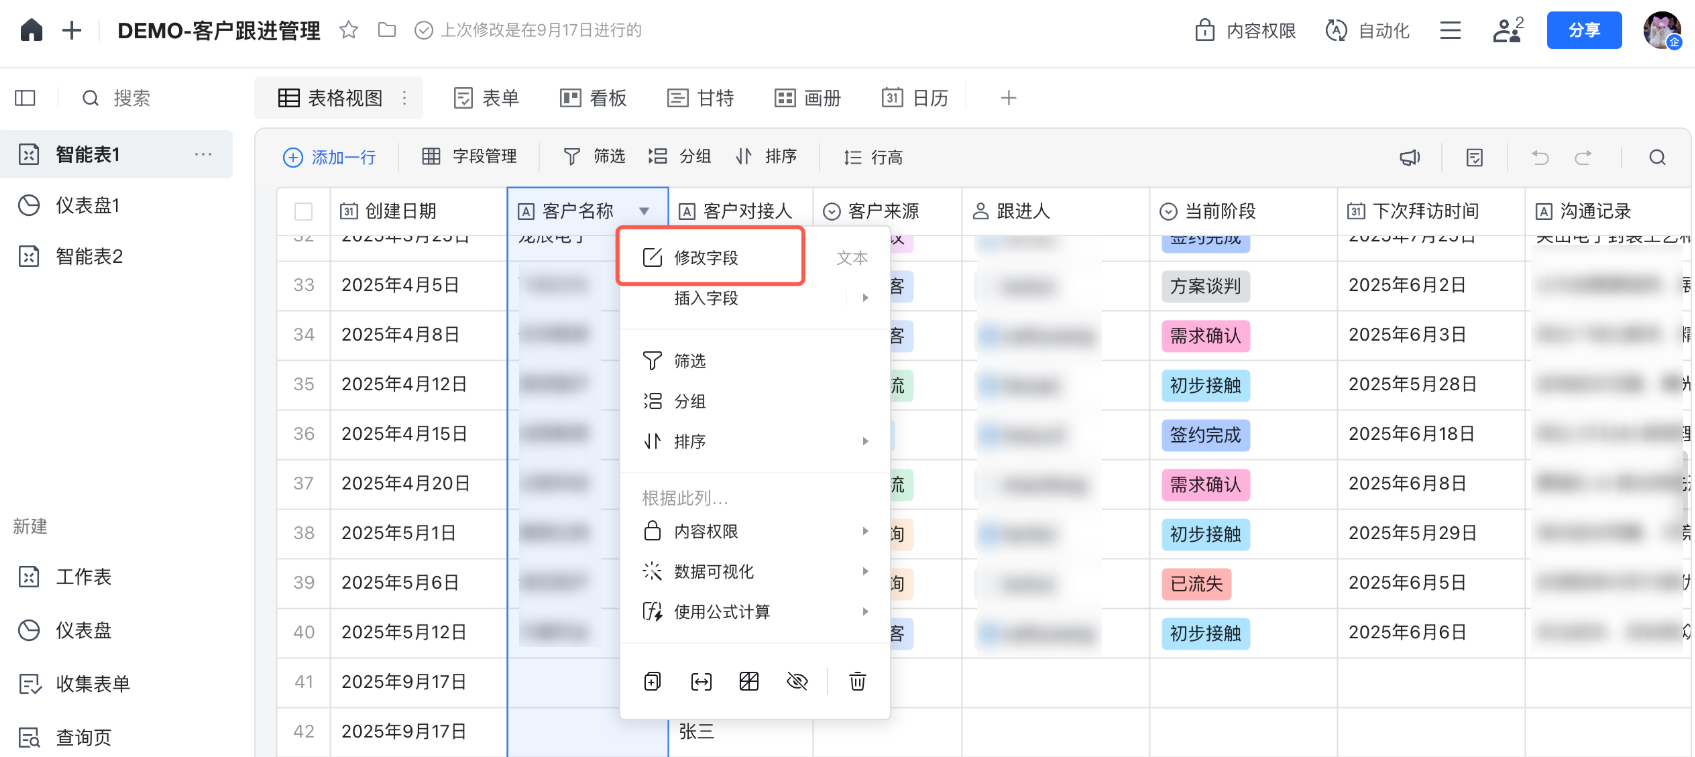Click the blue 分享 button
The height and width of the screenshot is (757, 1695).
click(1583, 30)
